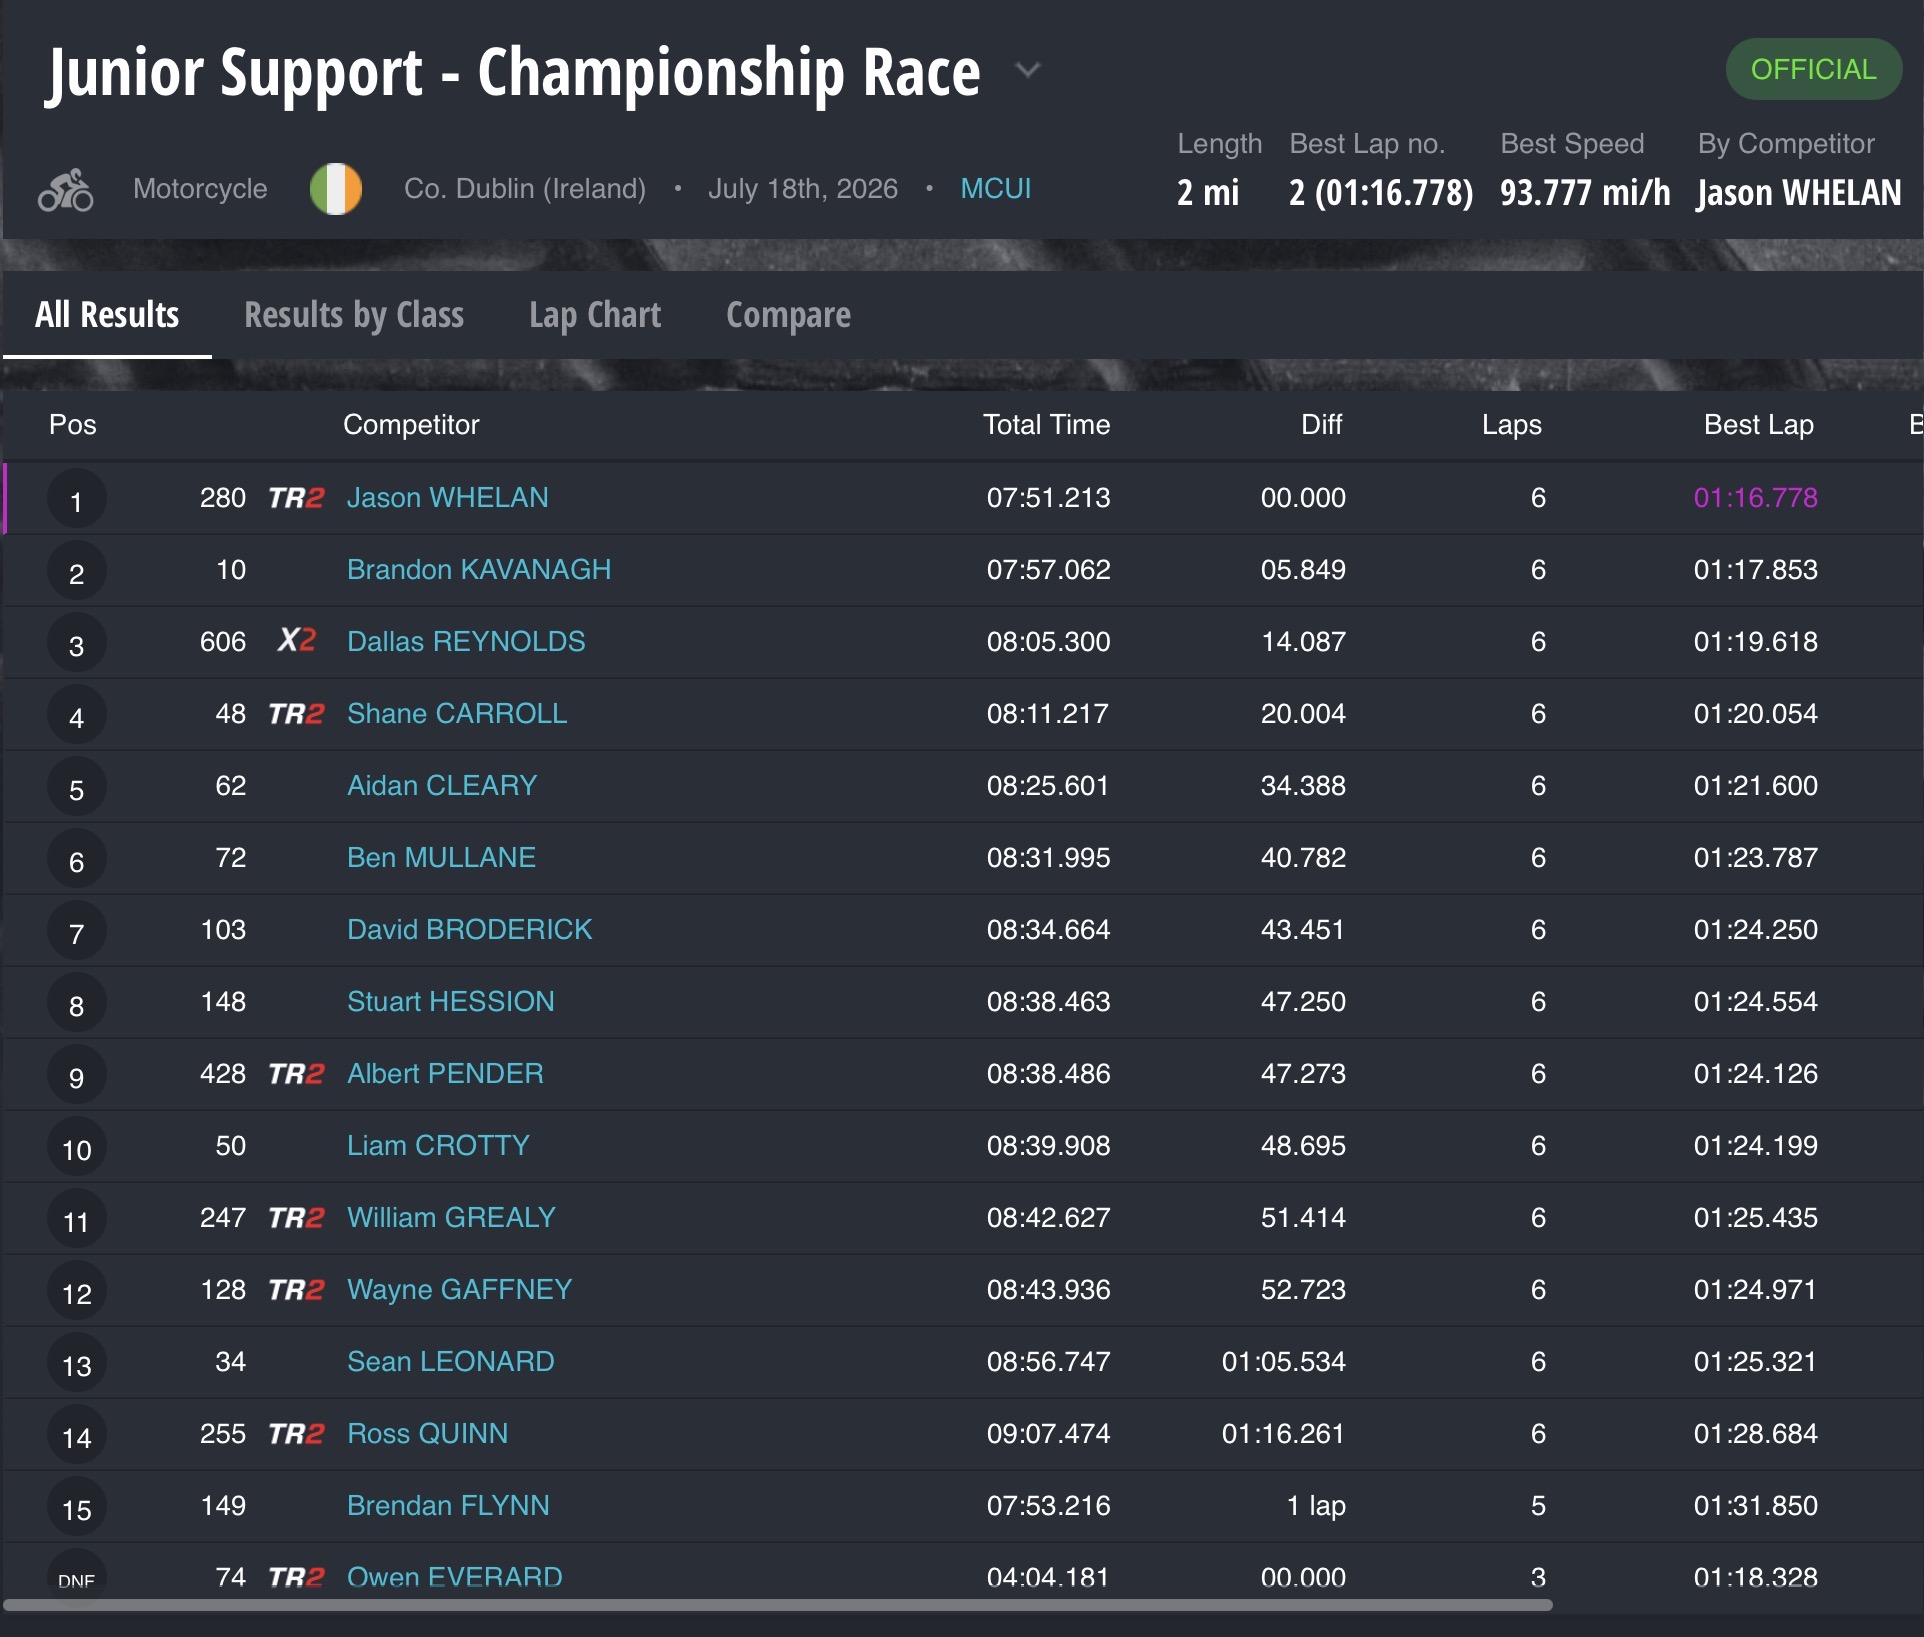
Task: Click race number 606
Action: [x=223, y=642]
